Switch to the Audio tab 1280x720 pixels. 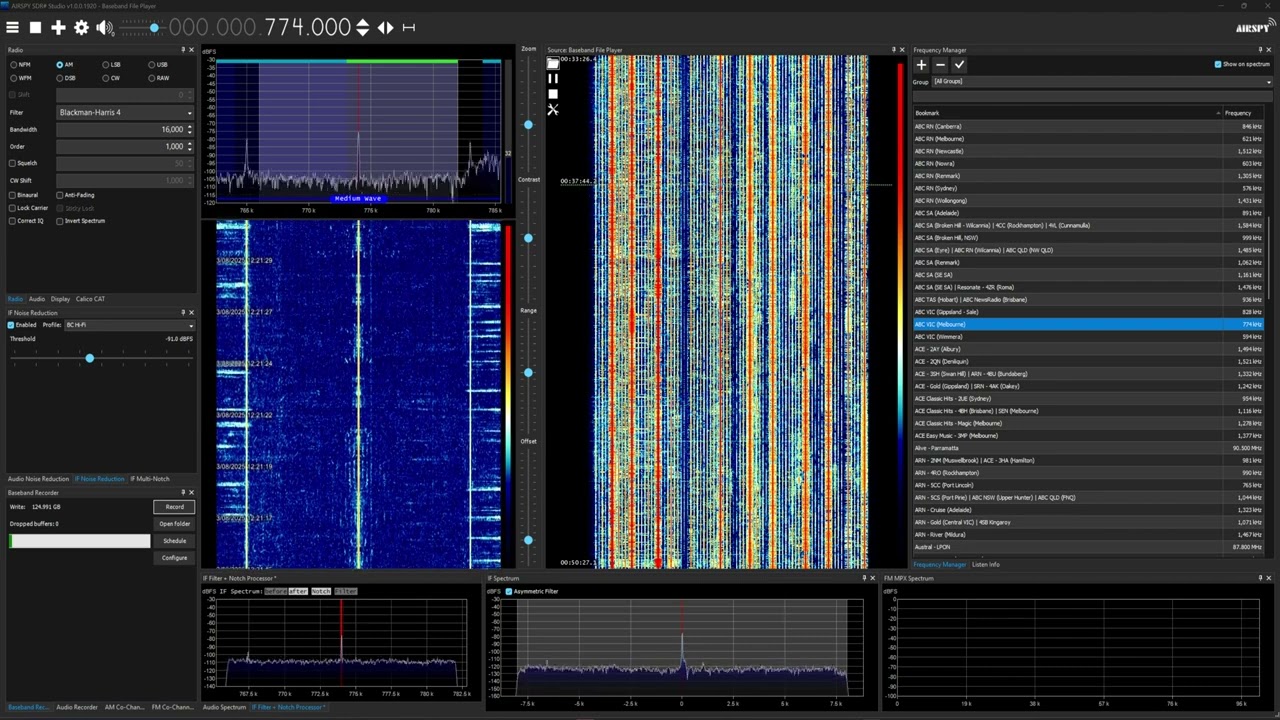point(37,299)
